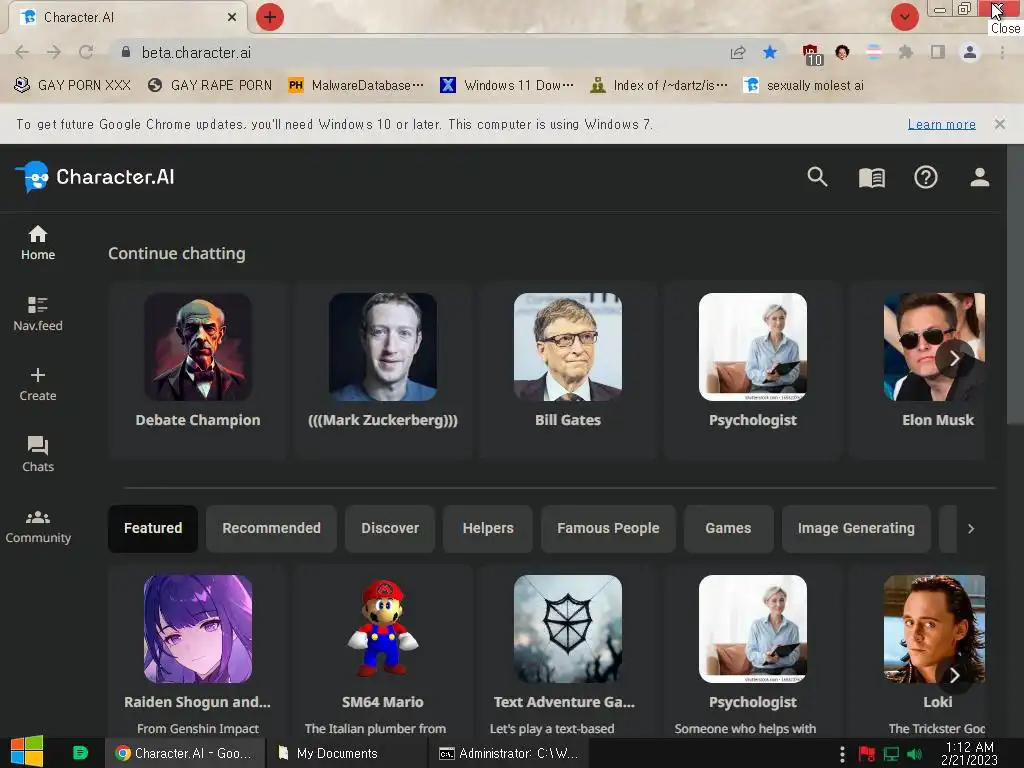Open the Windows 11 Dow… bookmark
Image resolution: width=1024 pixels, height=768 pixels.
507,85
